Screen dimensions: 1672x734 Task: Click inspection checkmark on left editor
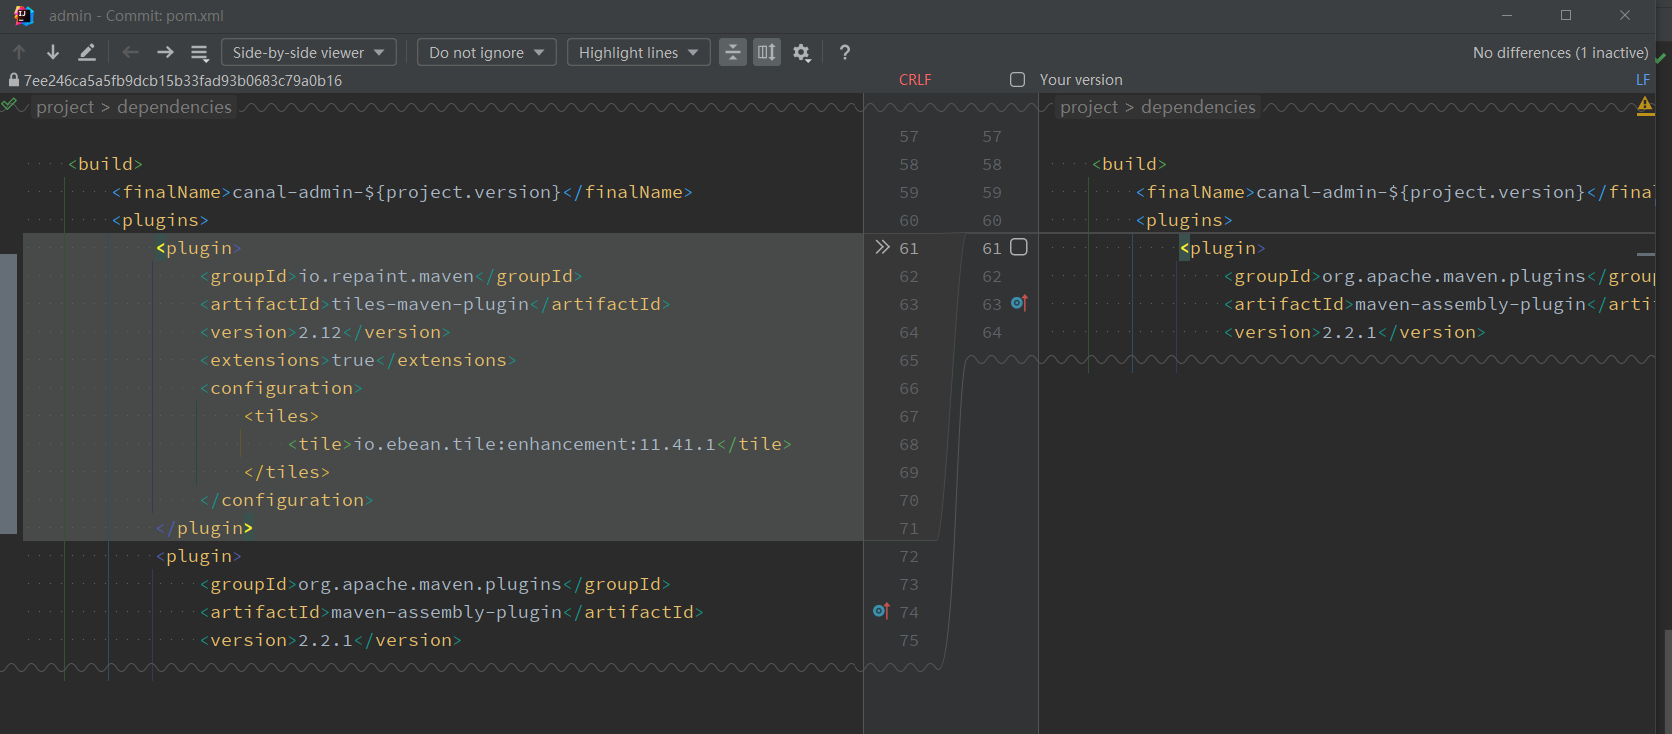(x=9, y=104)
